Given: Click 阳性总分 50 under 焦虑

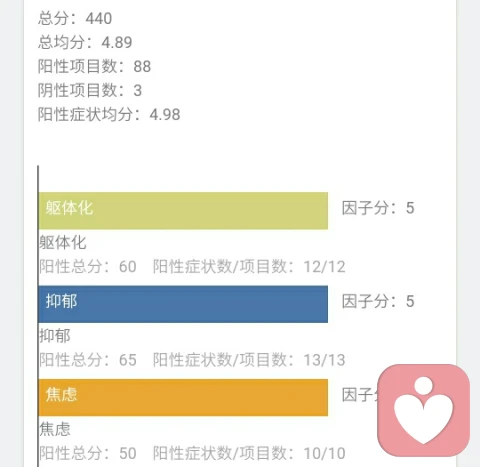Looking at the screenshot, I should click(x=88, y=453).
